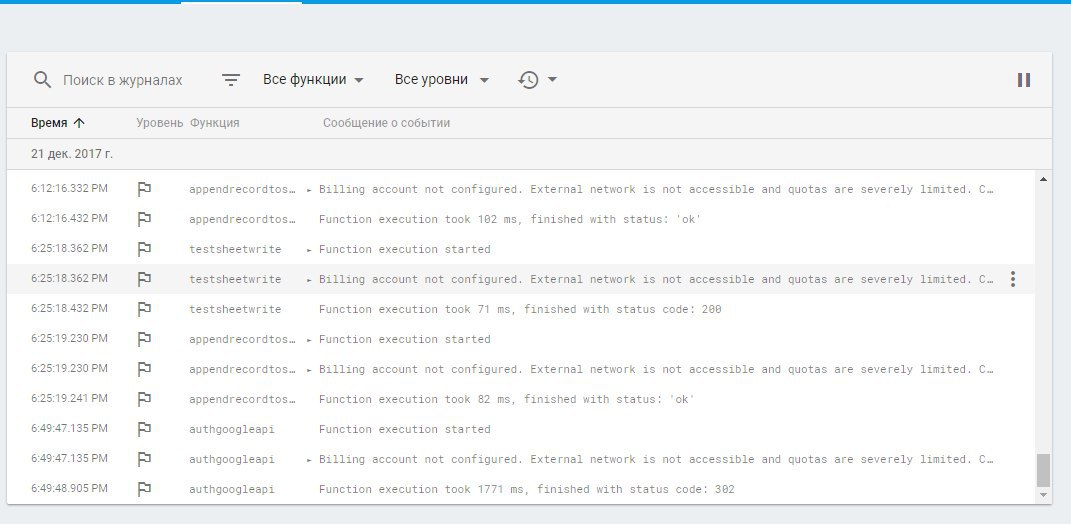Click the filter lines icon
The height and width of the screenshot is (524, 1071).
[231, 80]
